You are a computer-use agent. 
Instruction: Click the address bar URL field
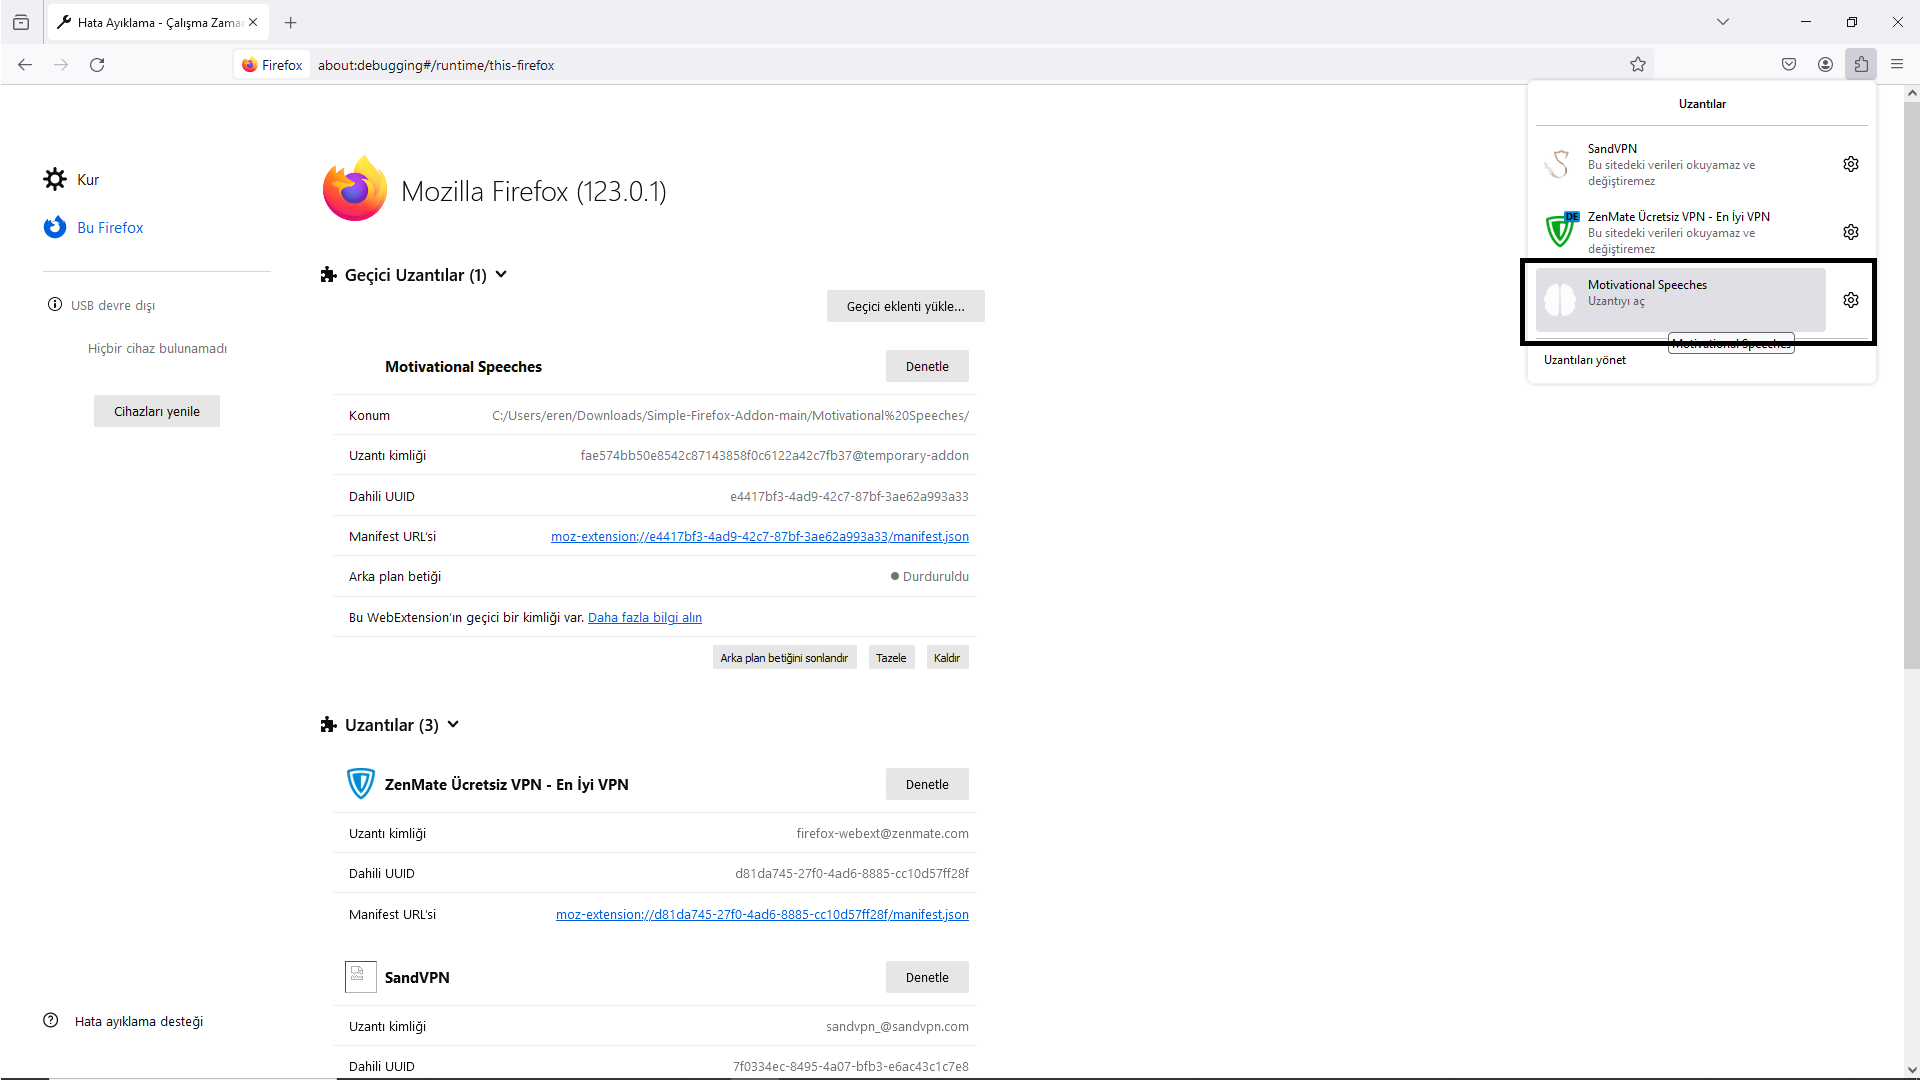900,65
